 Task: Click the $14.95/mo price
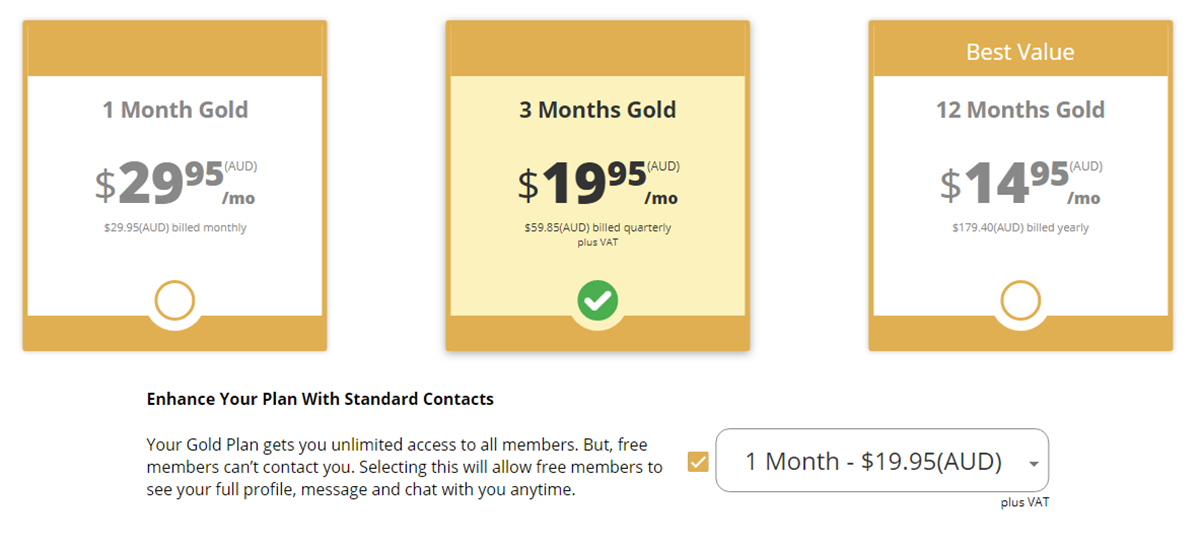click(1020, 183)
